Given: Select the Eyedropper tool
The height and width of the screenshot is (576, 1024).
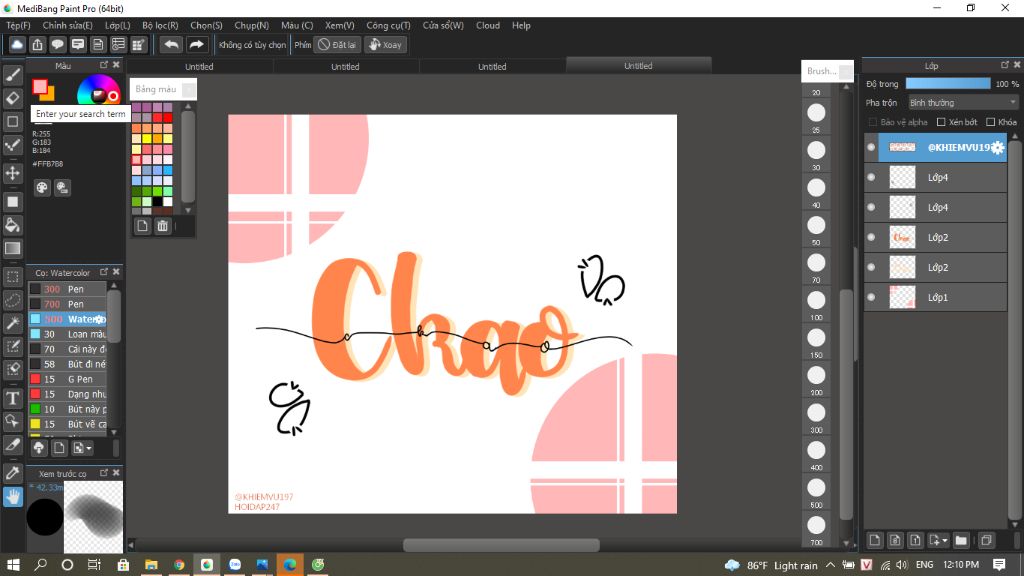Looking at the screenshot, I should (x=12, y=473).
